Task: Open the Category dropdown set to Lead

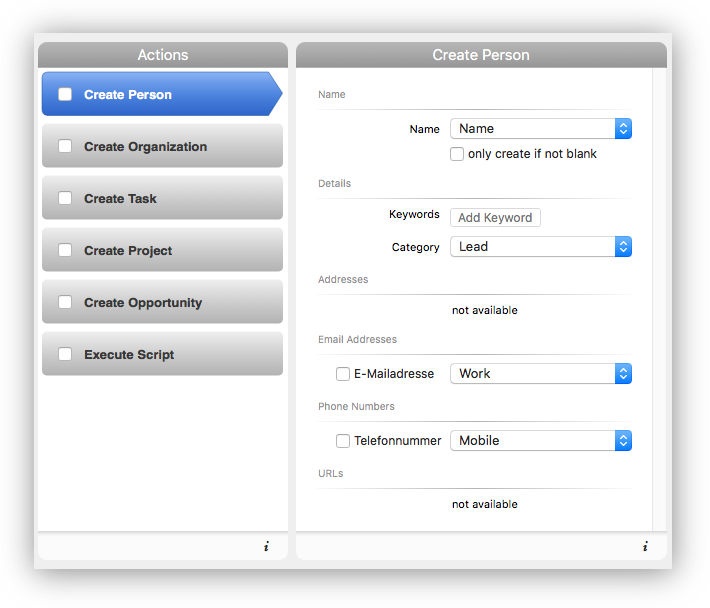Action: tap(541, 247)
